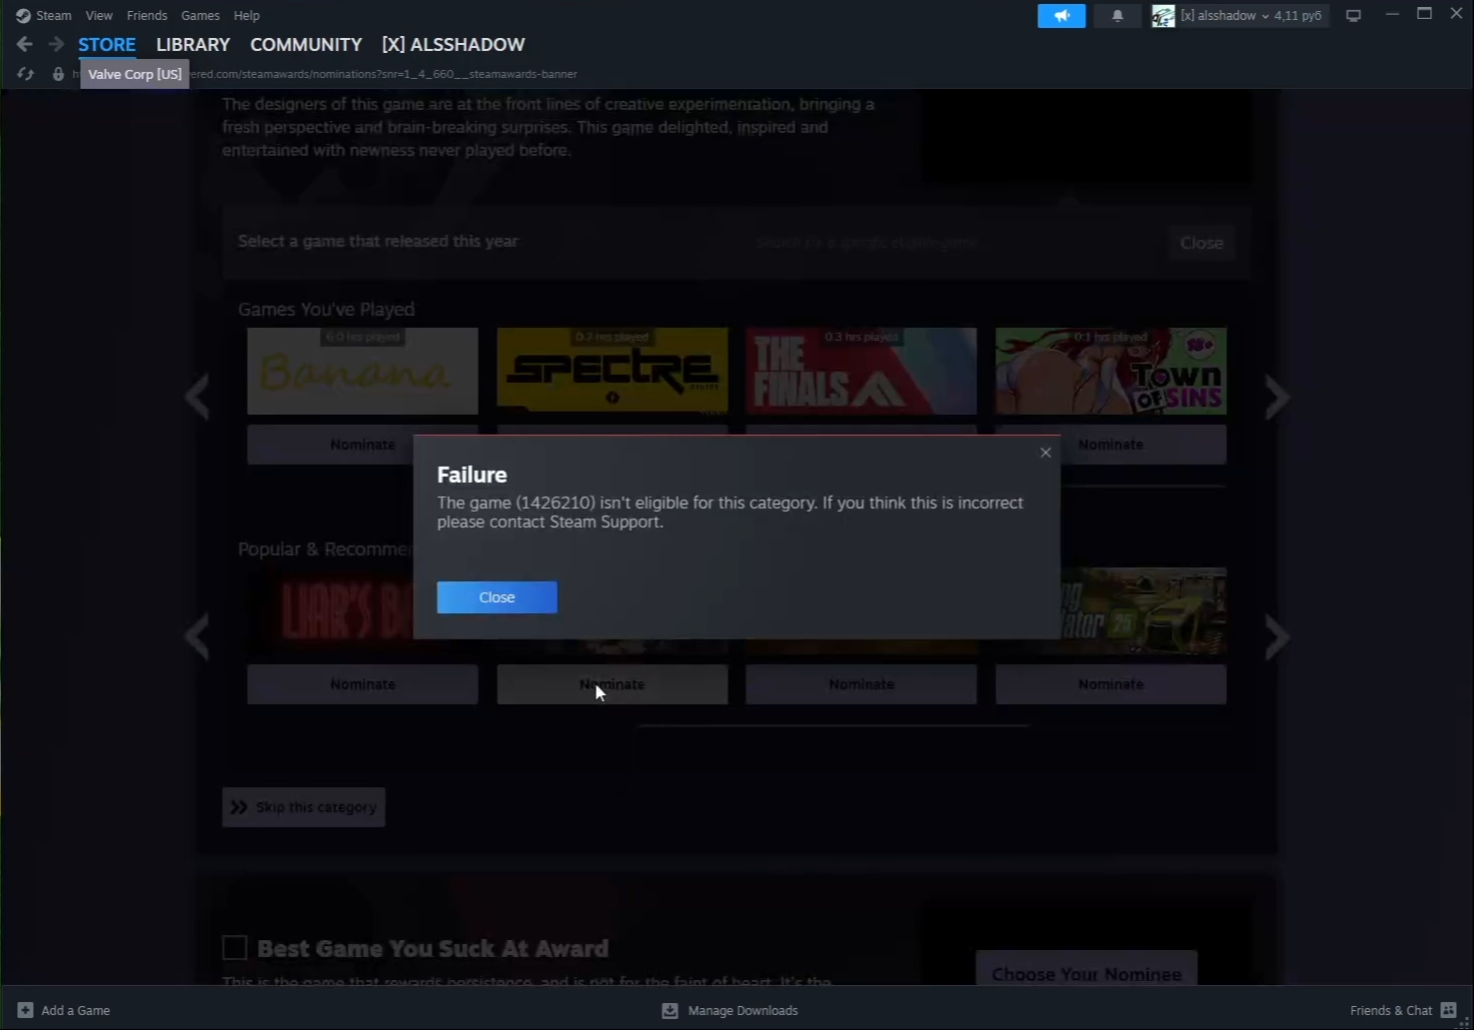This screenshot has width=1474, height=1030.
Task: Click 'Select a game that released this year'
Action: 378,241
